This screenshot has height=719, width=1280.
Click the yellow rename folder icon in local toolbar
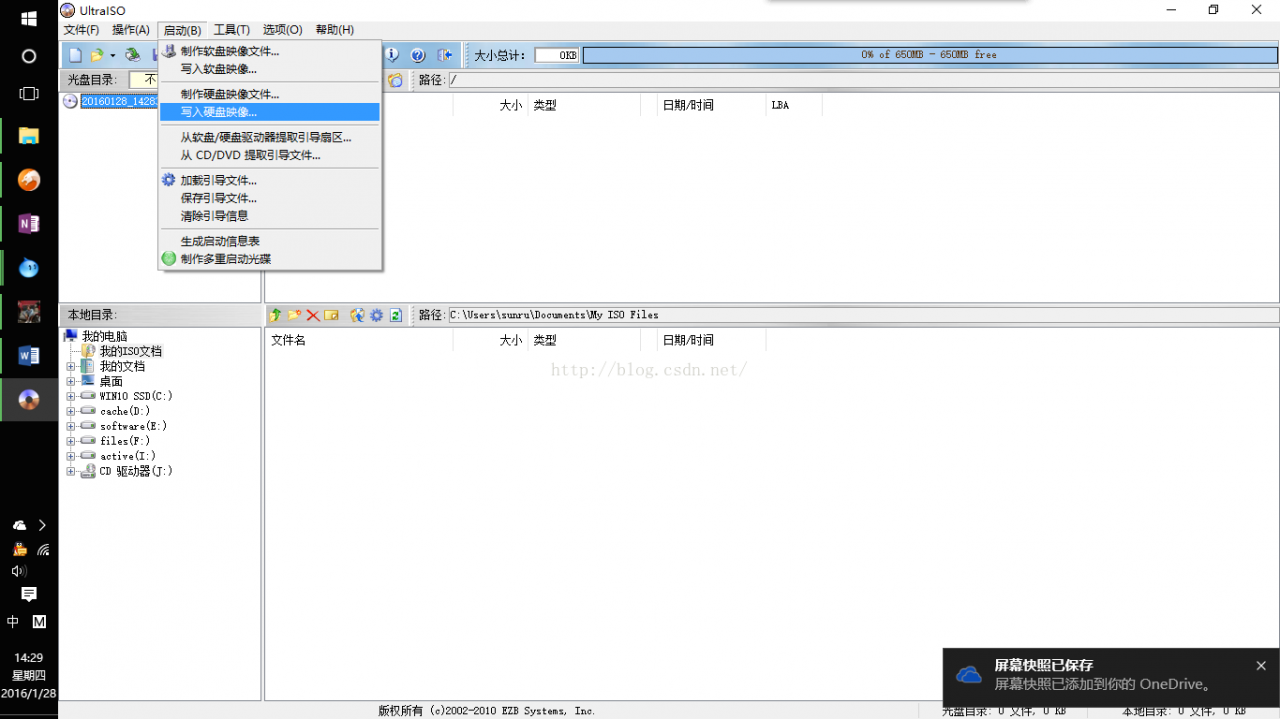tap(332, 315)
